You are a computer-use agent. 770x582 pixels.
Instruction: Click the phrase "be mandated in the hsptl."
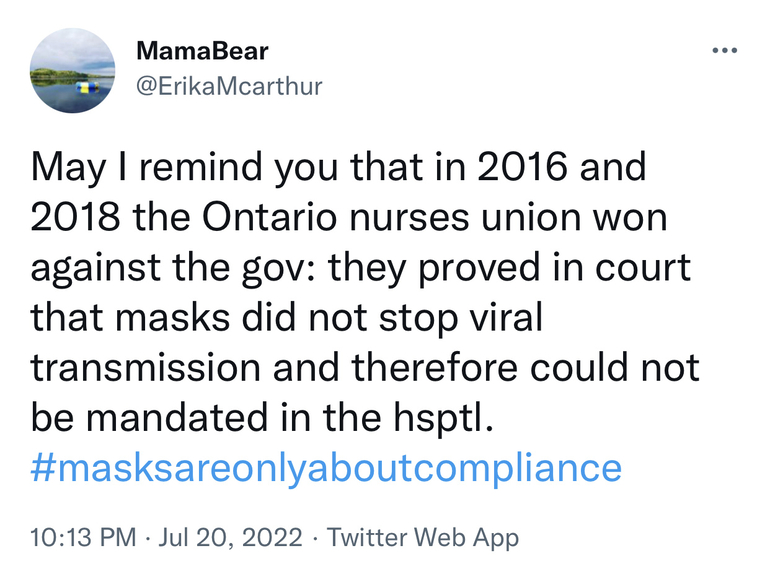[x=263, y=417]
